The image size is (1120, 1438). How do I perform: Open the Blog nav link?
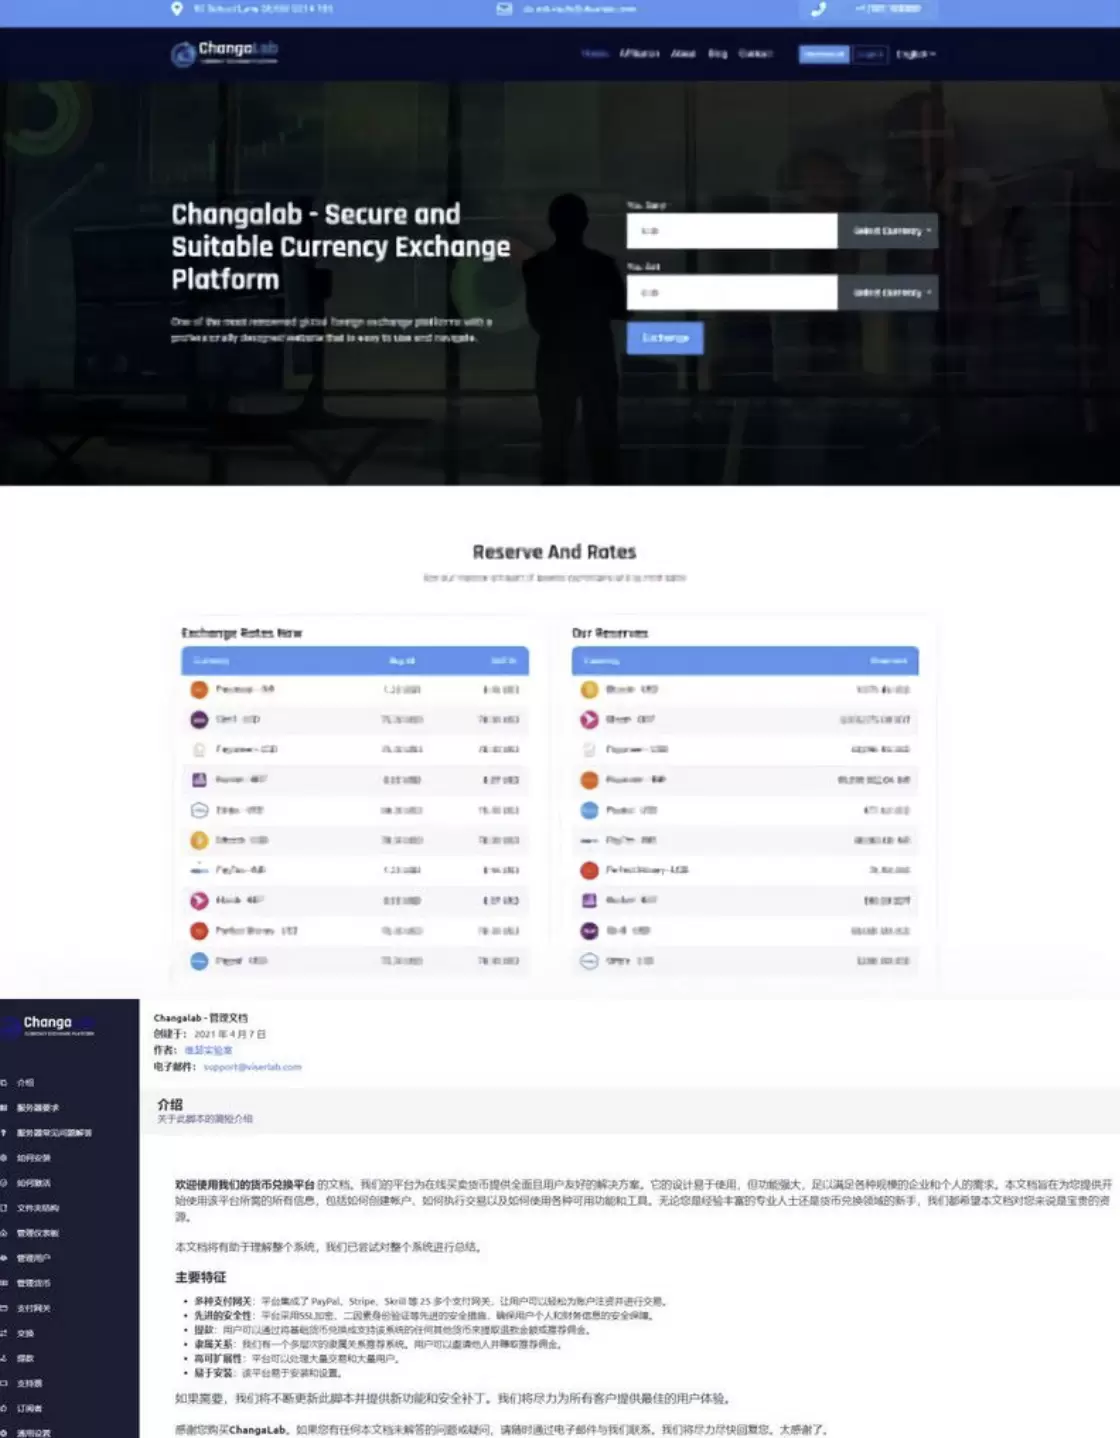pyautogui.click(x=718, y=54)
